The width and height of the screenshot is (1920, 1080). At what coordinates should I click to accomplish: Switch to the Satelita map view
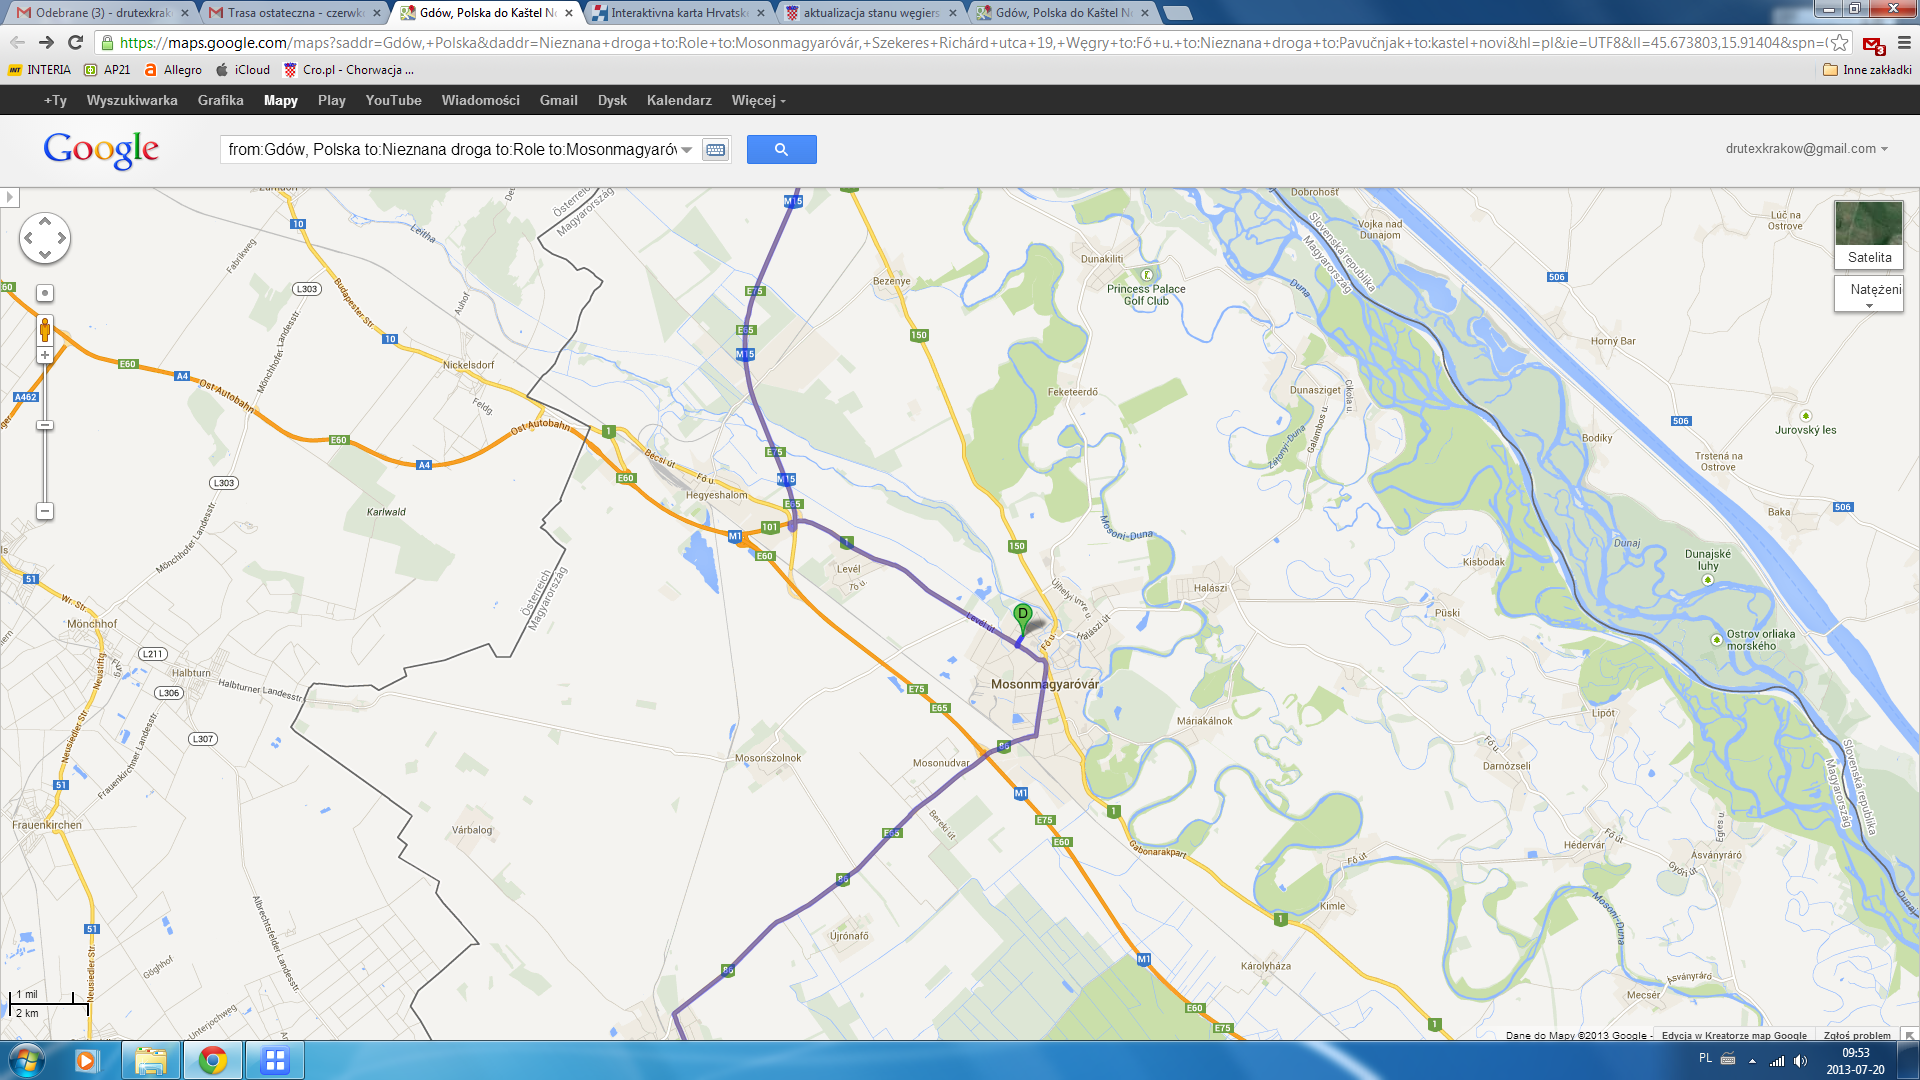coord(1868,235)
